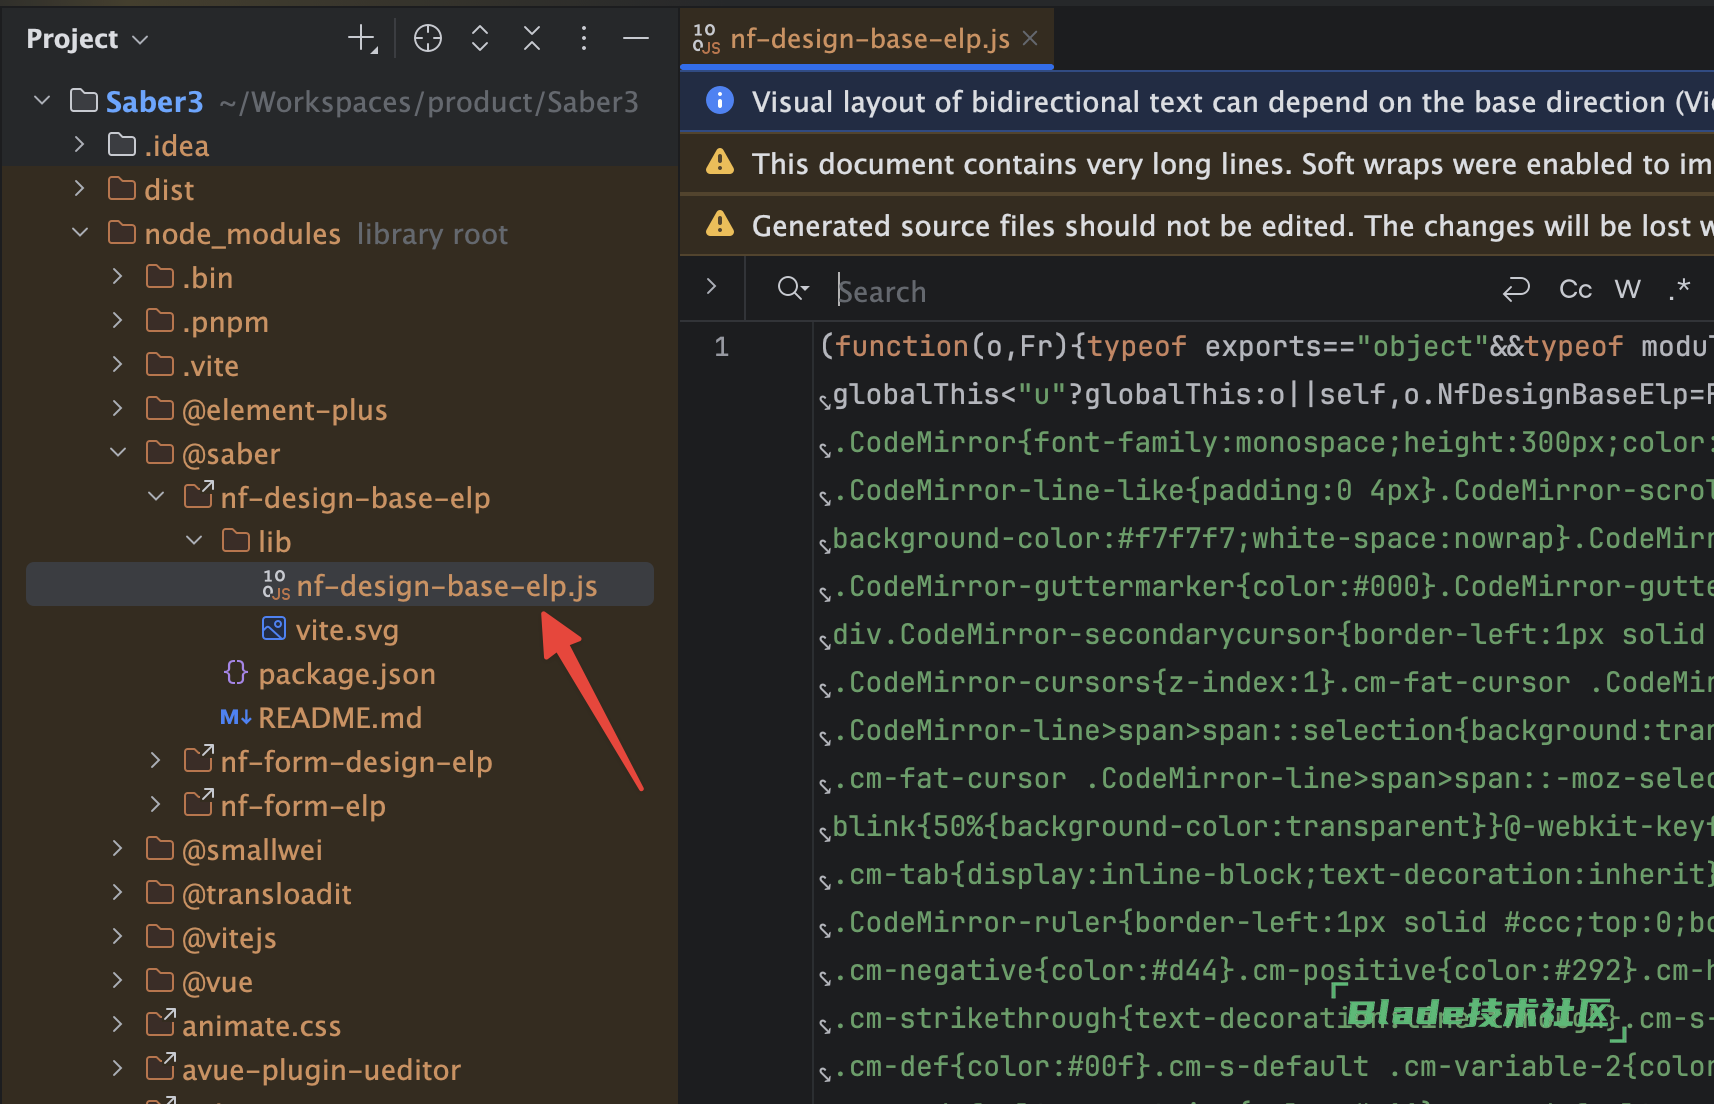Viewport: 1714px width, 1104px height.
Task: Expand the .bin folder
Action: pos(118,277)
